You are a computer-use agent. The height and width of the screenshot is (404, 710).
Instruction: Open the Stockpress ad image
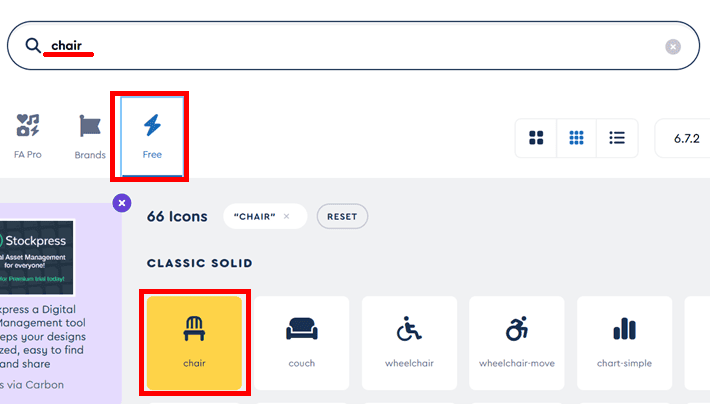[x=36, y=258]
